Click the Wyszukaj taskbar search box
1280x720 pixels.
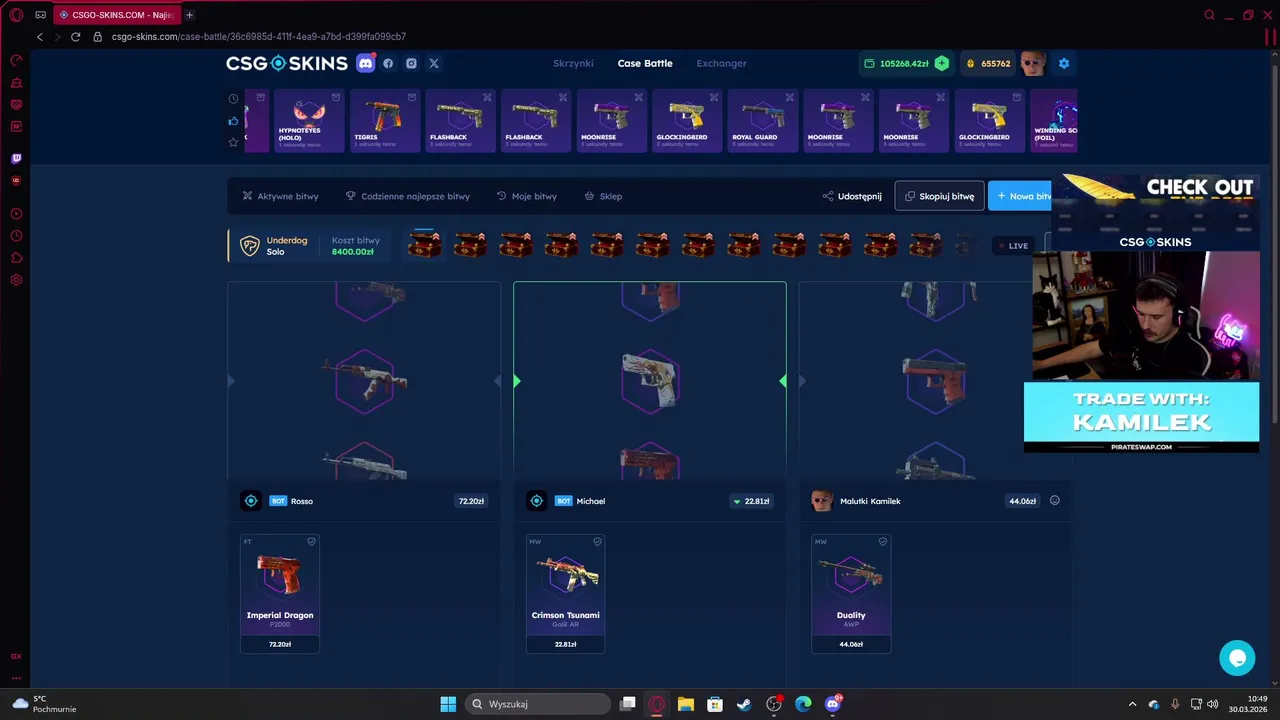537,704
